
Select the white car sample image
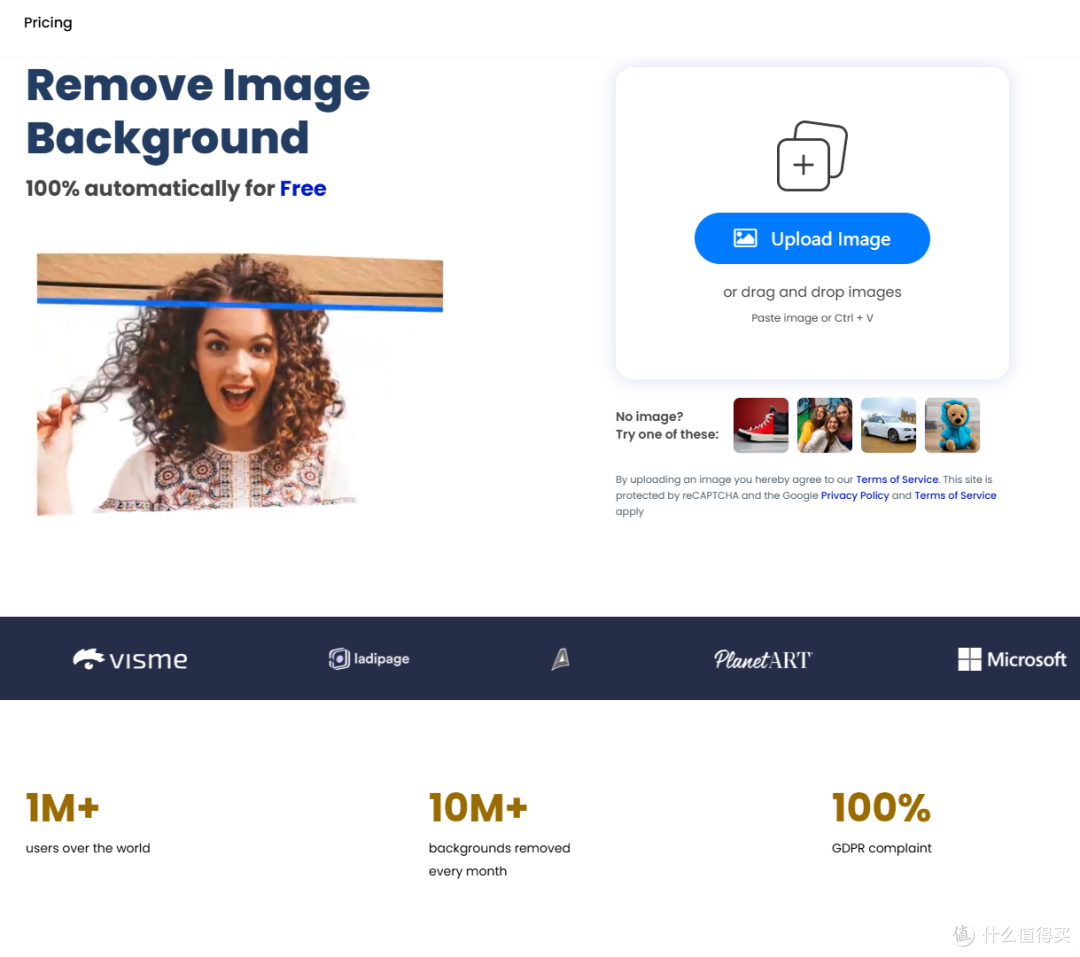click(889, 425)
